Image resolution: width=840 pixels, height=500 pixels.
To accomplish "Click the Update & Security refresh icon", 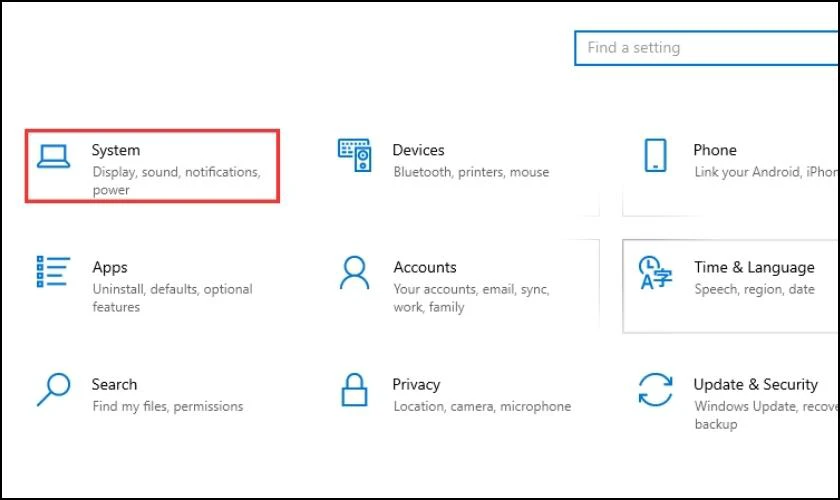I will tap(655, 390).
